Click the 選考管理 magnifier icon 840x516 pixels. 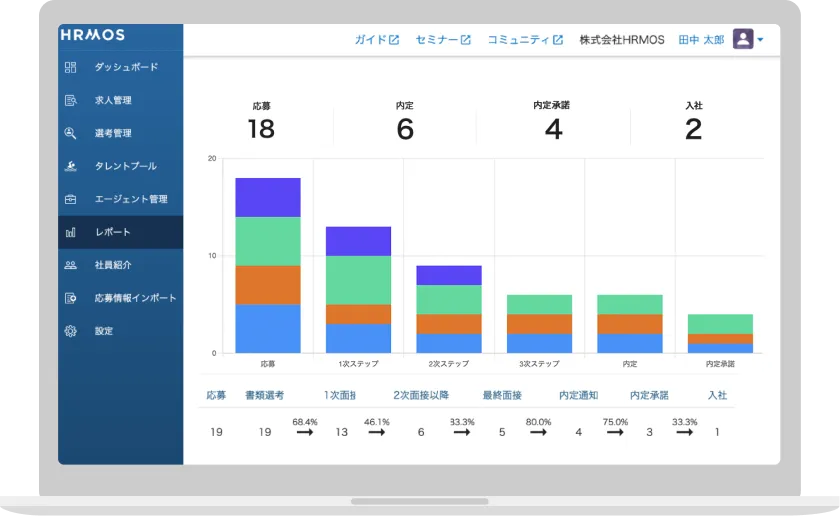70,133
